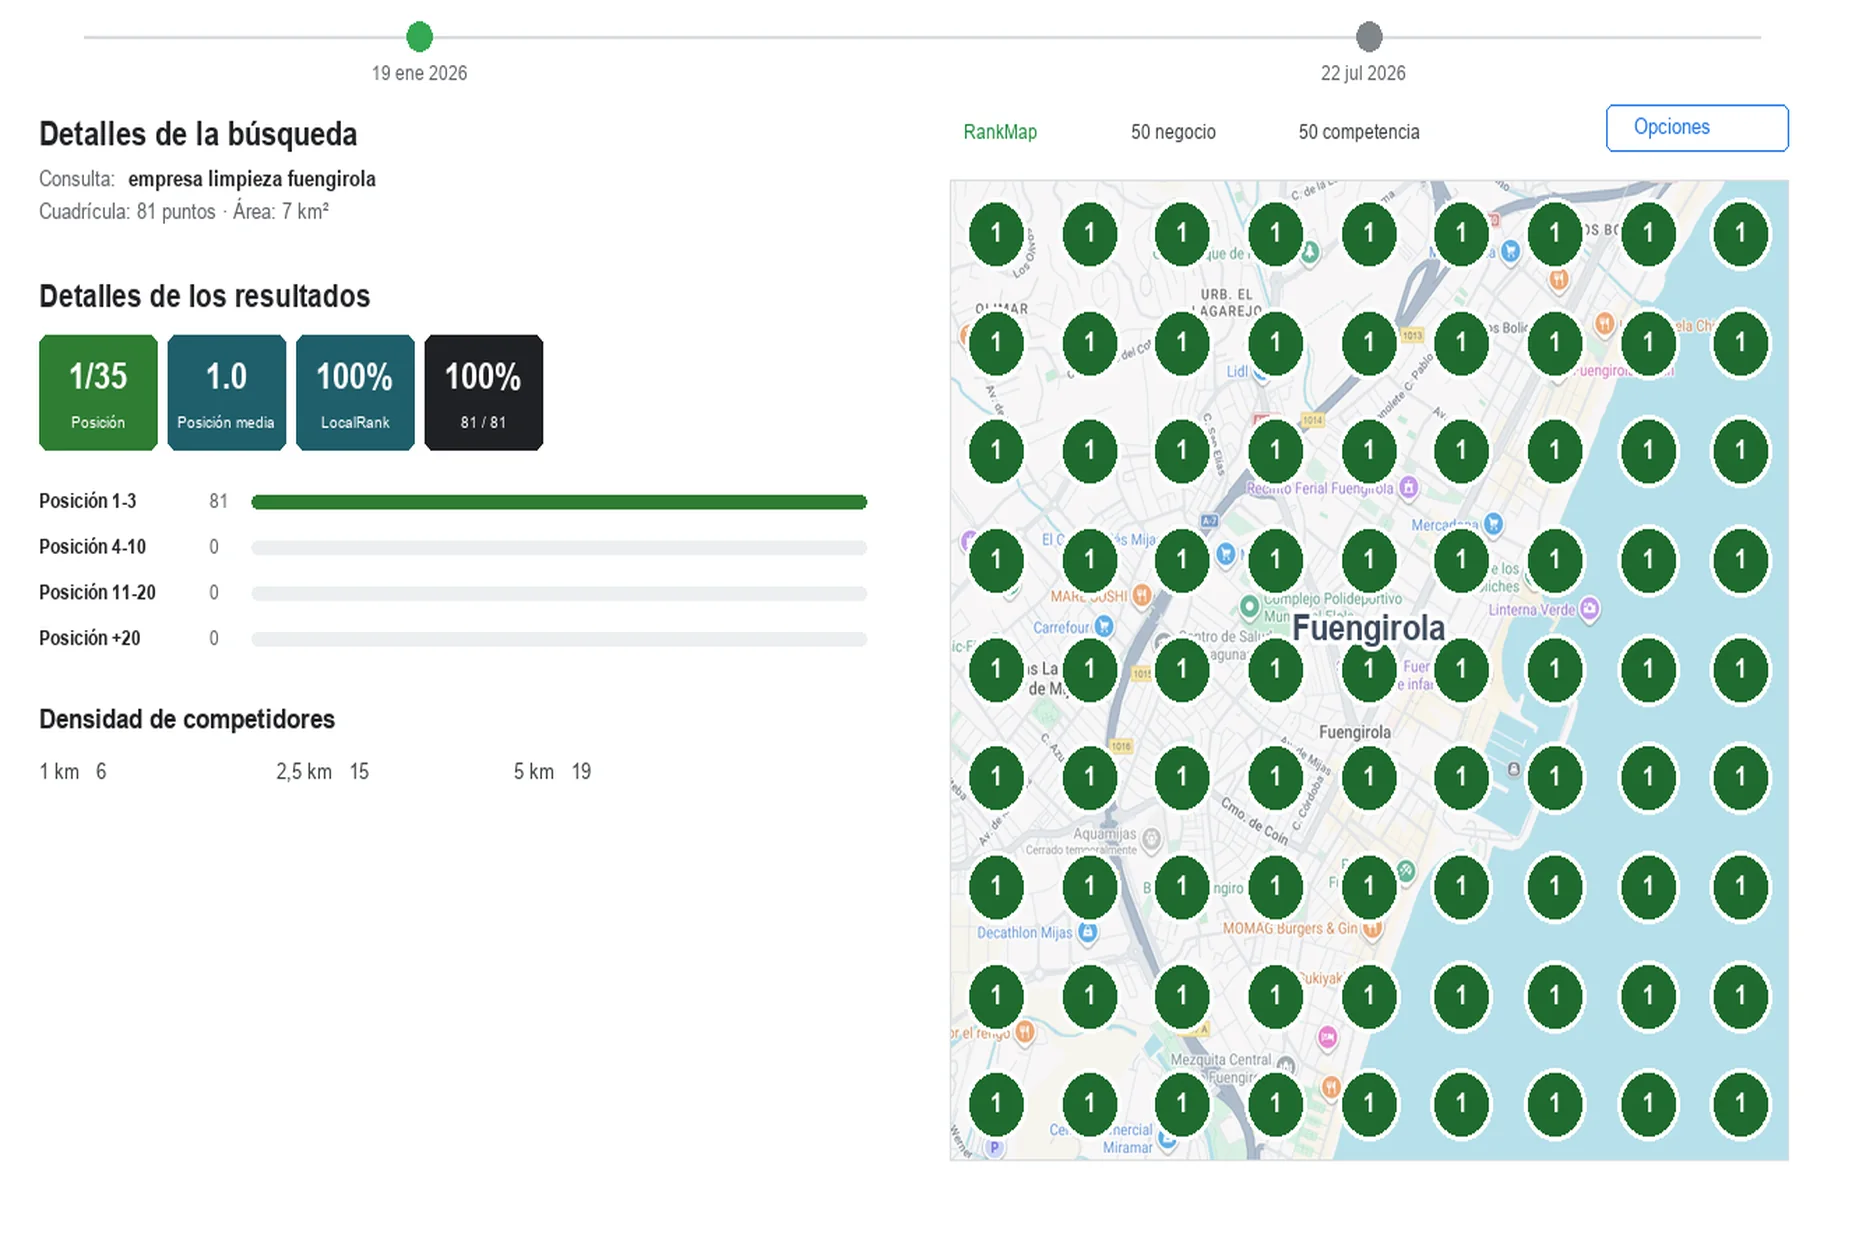1852x1246 pixels.
Task: Select the 22 jul 2026 timeline point
Action: [x=1369, y=37]
